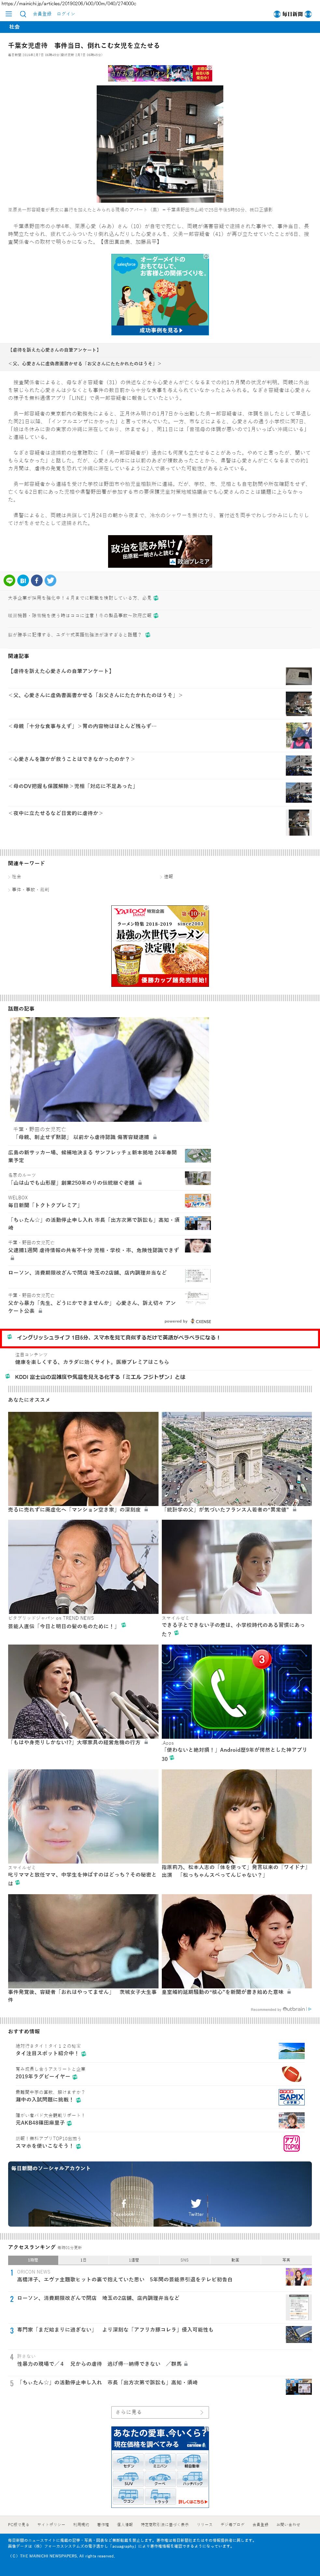Expand the ranking with さらに見る button
This screenshot has height=2576, width=320.
tap(160, 2412)
